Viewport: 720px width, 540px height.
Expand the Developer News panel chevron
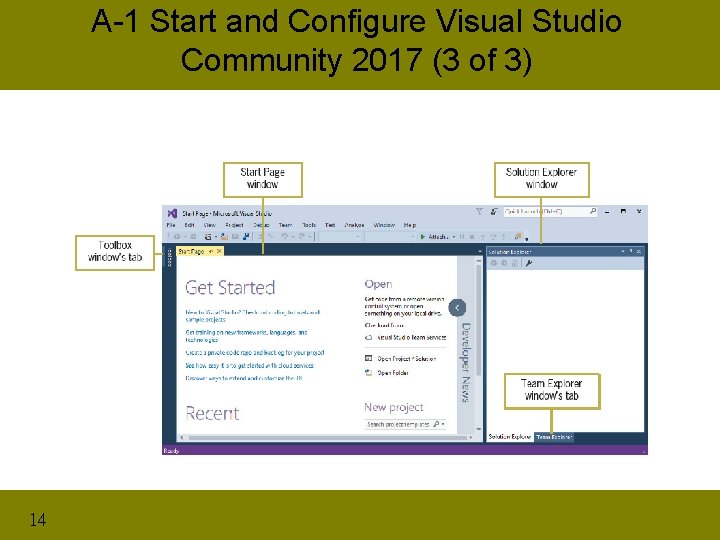pyautogui.click(x=457, y=308)
